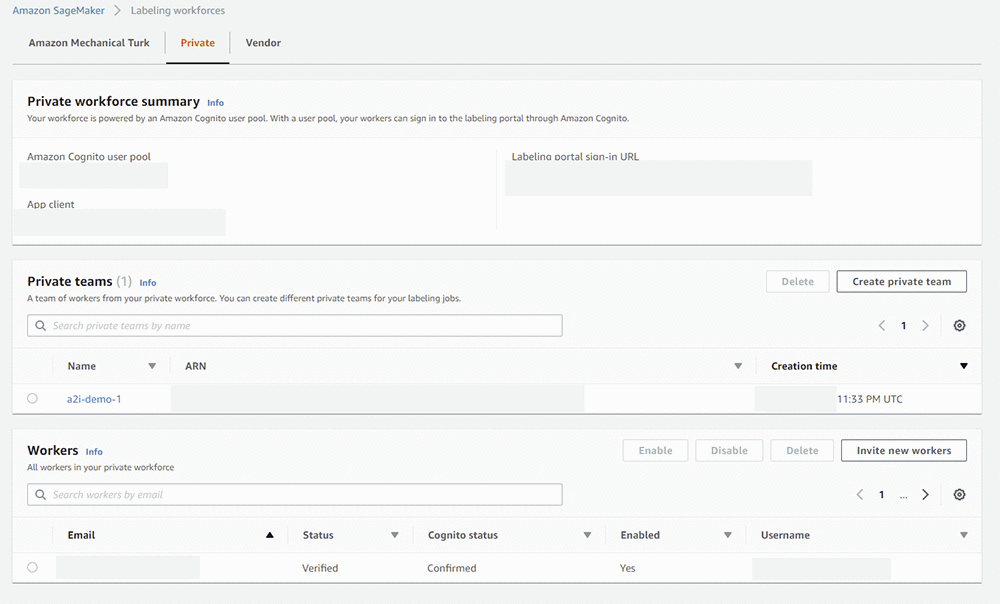The image size is (1000, 604).
Task: Sort workers by Status column arrow
Action: click(x=395, y=536)
